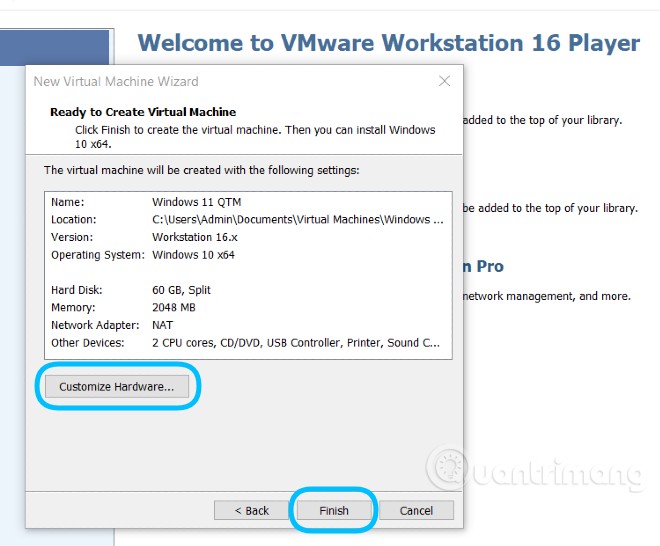Click the 'Welcome to VMware Workstation 16 Player' heading
Screen dimensions: 660x546
[389, 43]
